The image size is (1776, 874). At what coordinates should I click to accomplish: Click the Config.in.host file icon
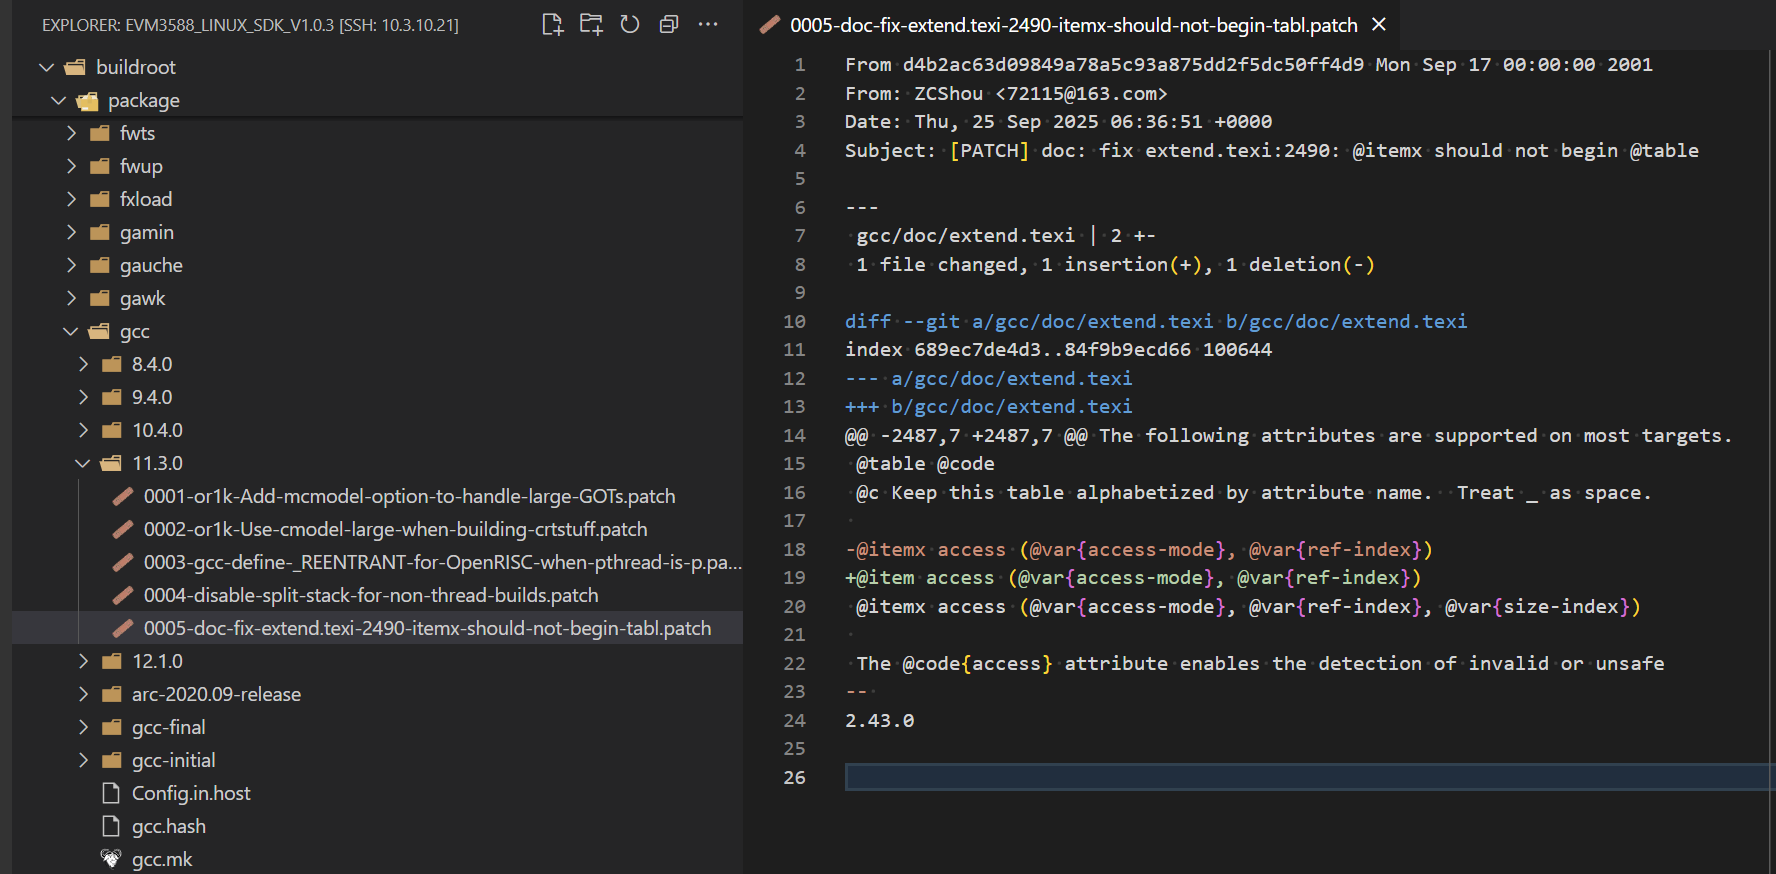click(x=111, y=793)
